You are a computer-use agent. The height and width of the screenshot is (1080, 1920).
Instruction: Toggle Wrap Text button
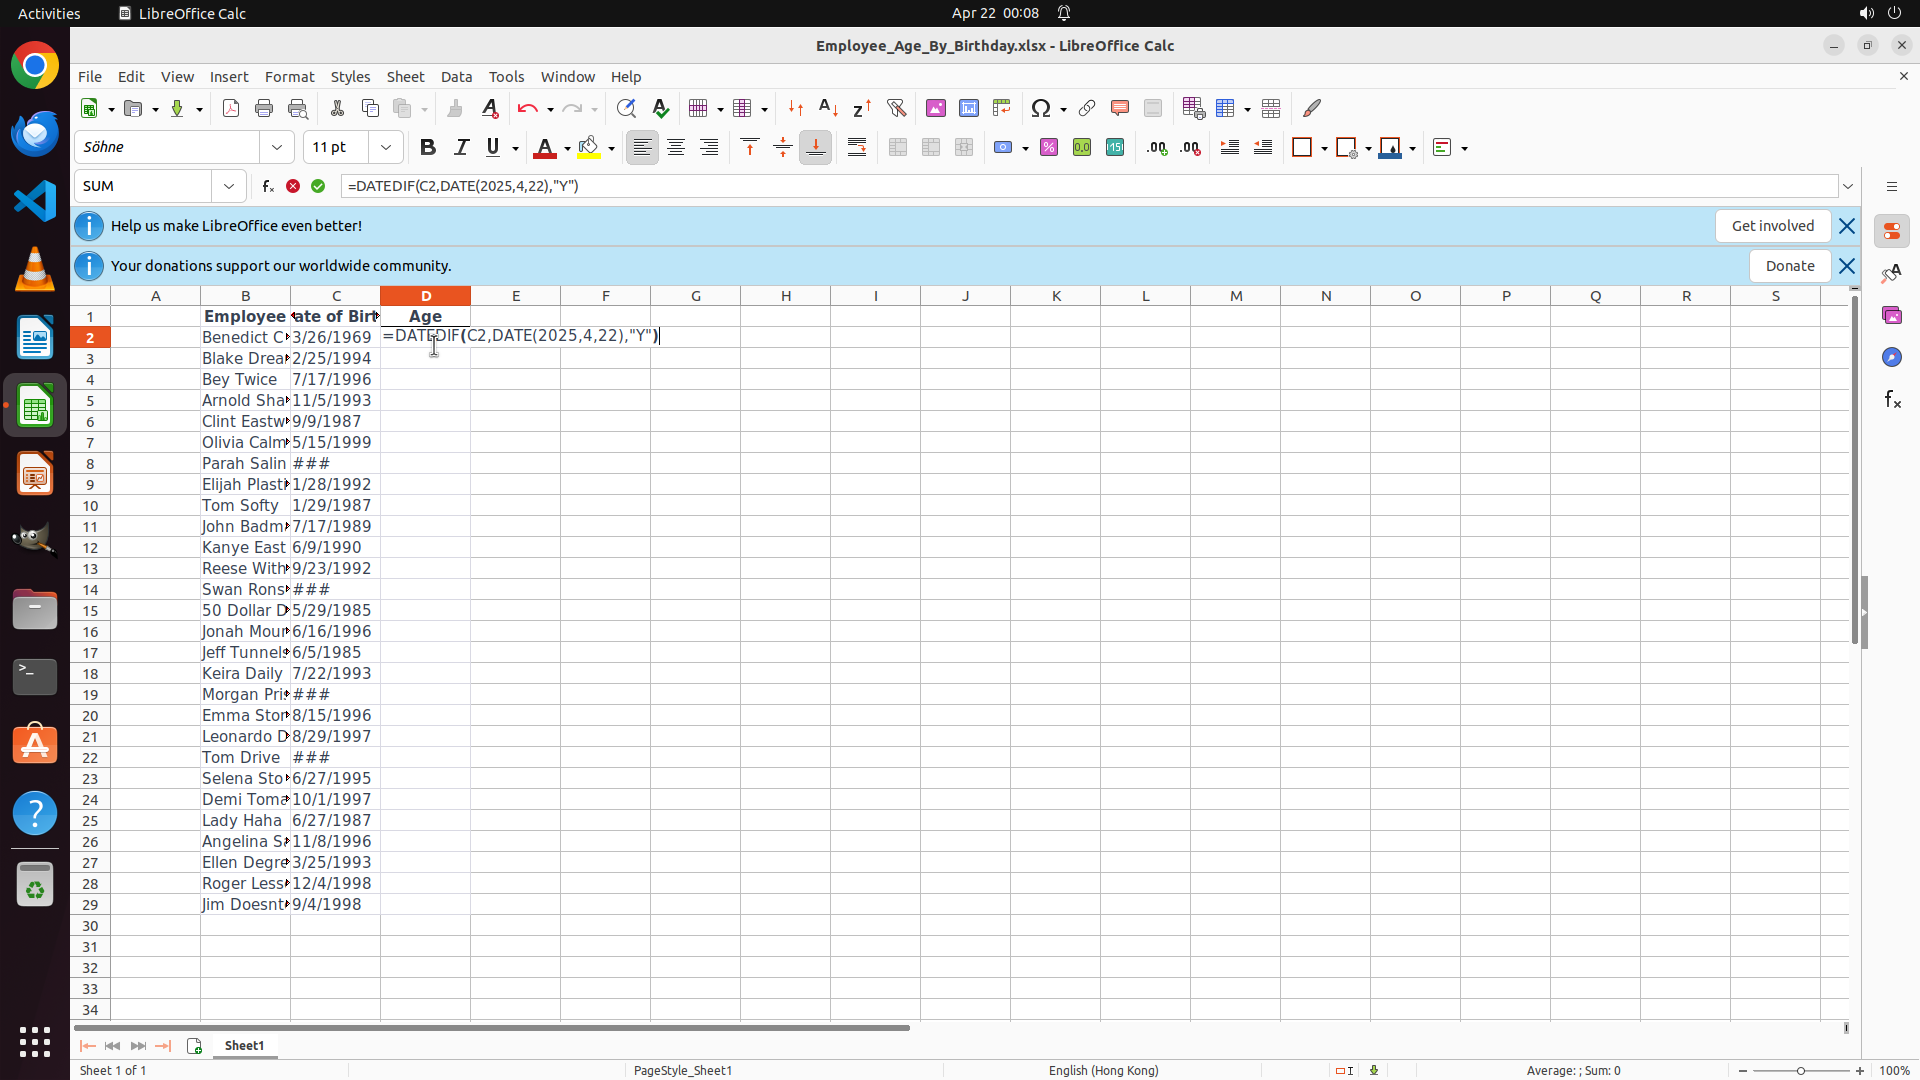coord(857,148)
